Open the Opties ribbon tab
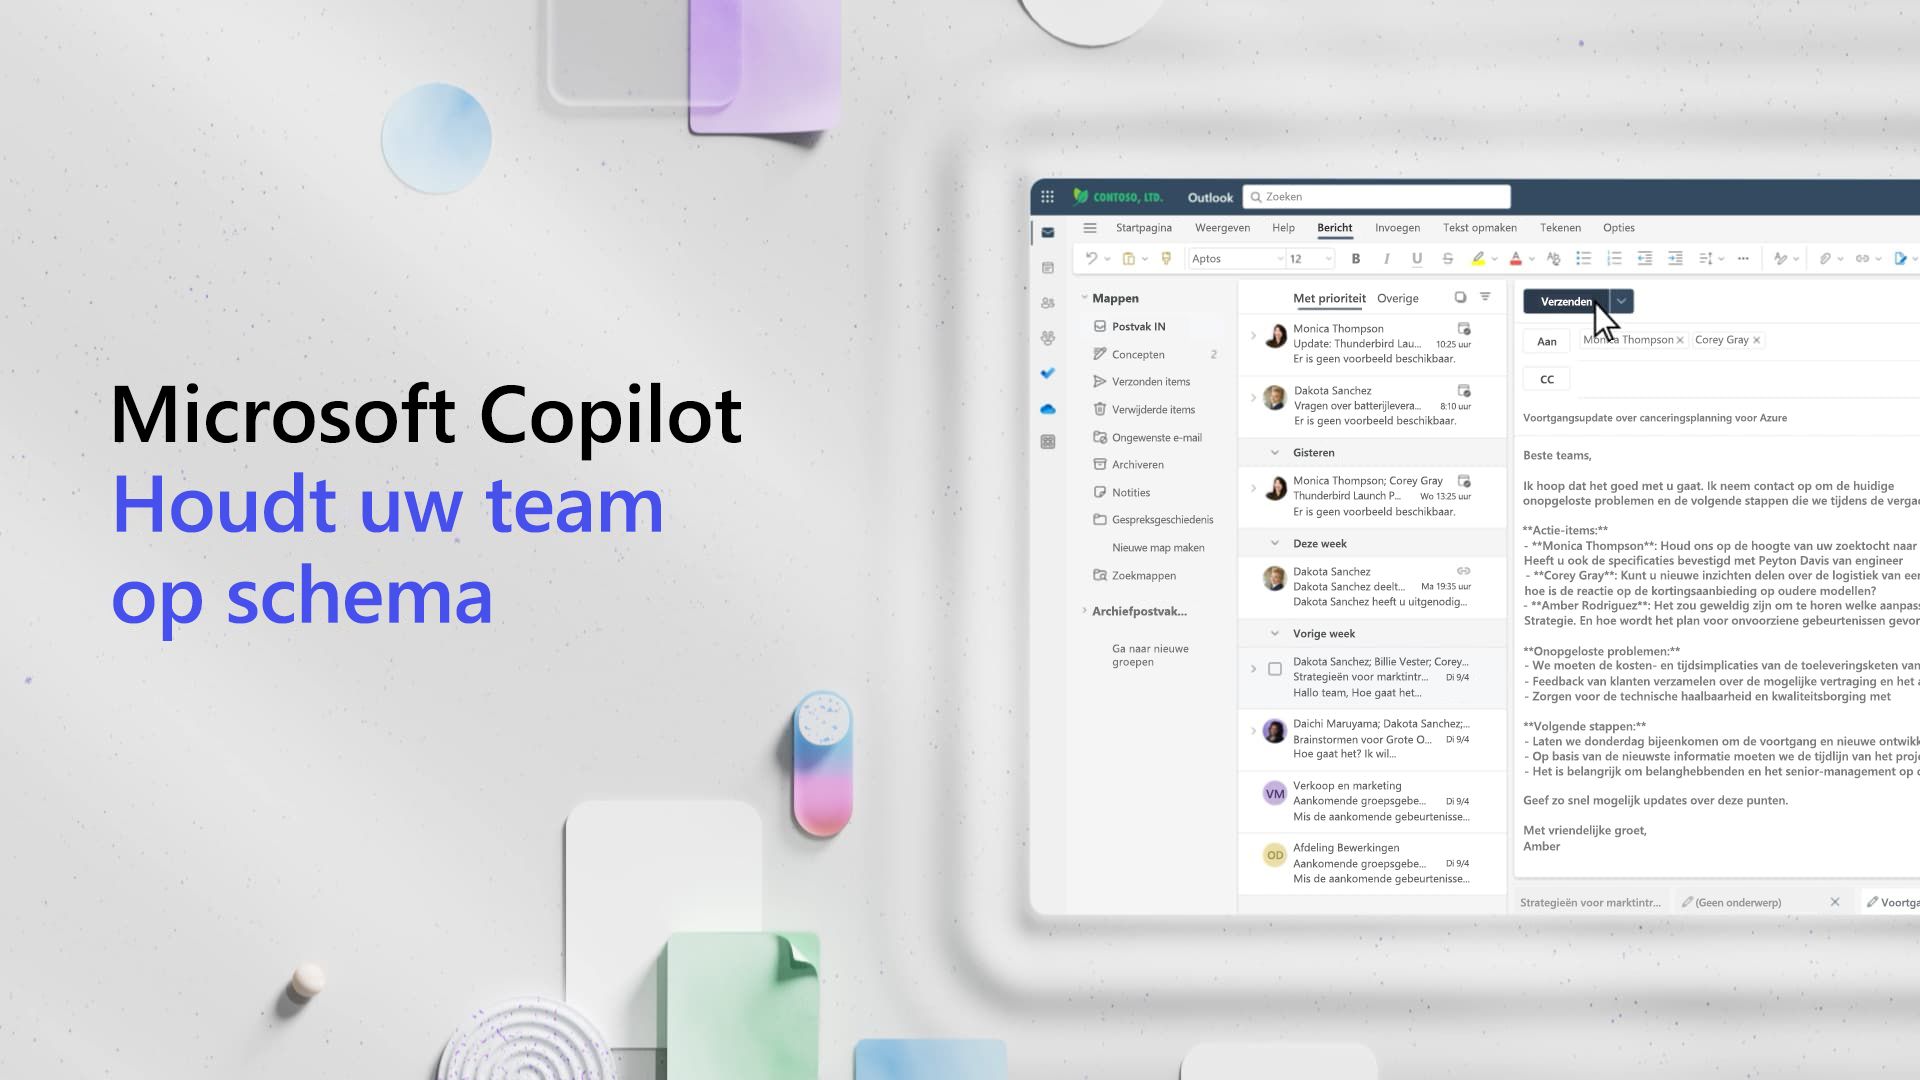The width and height of the screenshot is (1920, 1080). (1618, 227)
